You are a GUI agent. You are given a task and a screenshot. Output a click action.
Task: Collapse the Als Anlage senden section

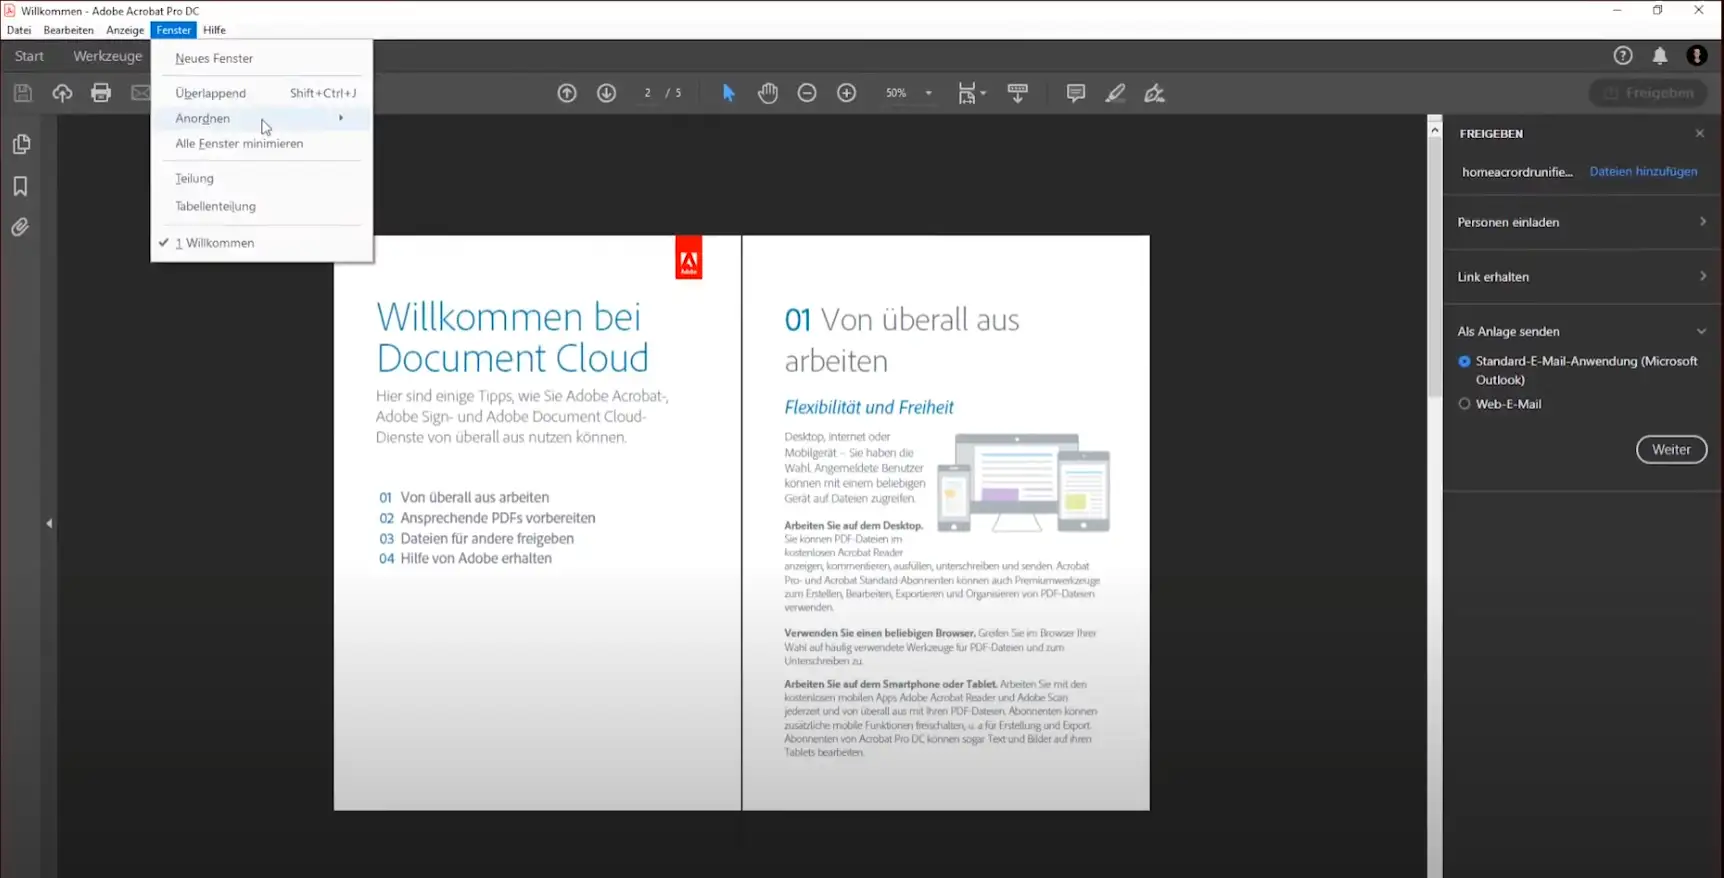(x=1700, y=331)
